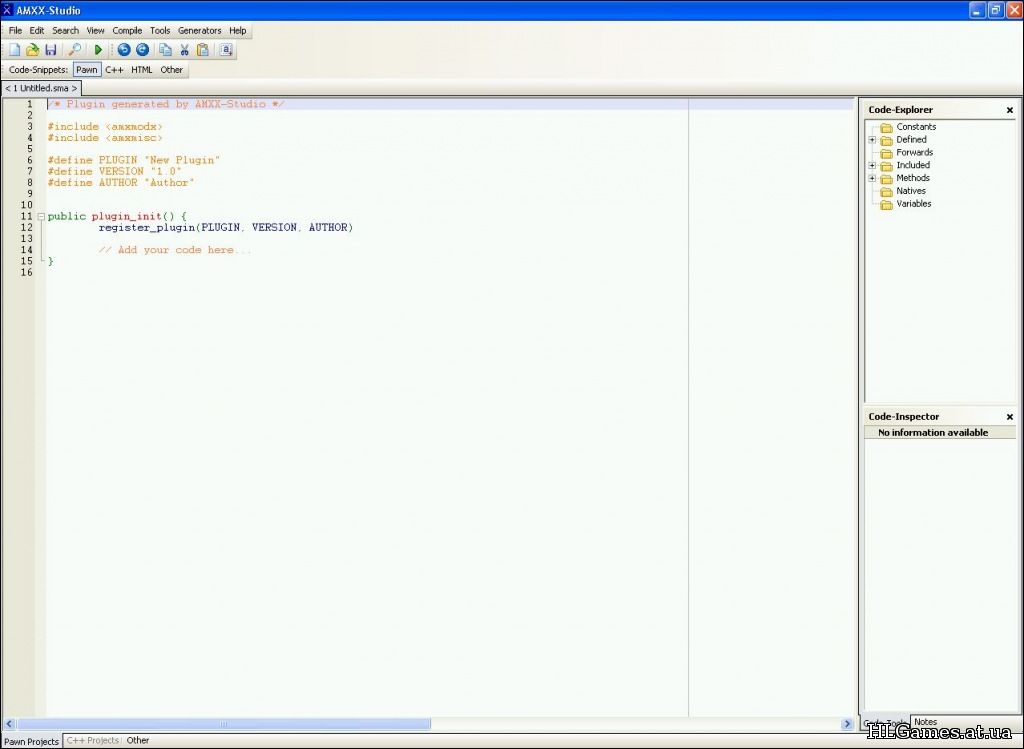The width and height of the screenshot is (1024, 749).
Task: Click the Paste clipboard icon
Action: [x=202, y=50]
